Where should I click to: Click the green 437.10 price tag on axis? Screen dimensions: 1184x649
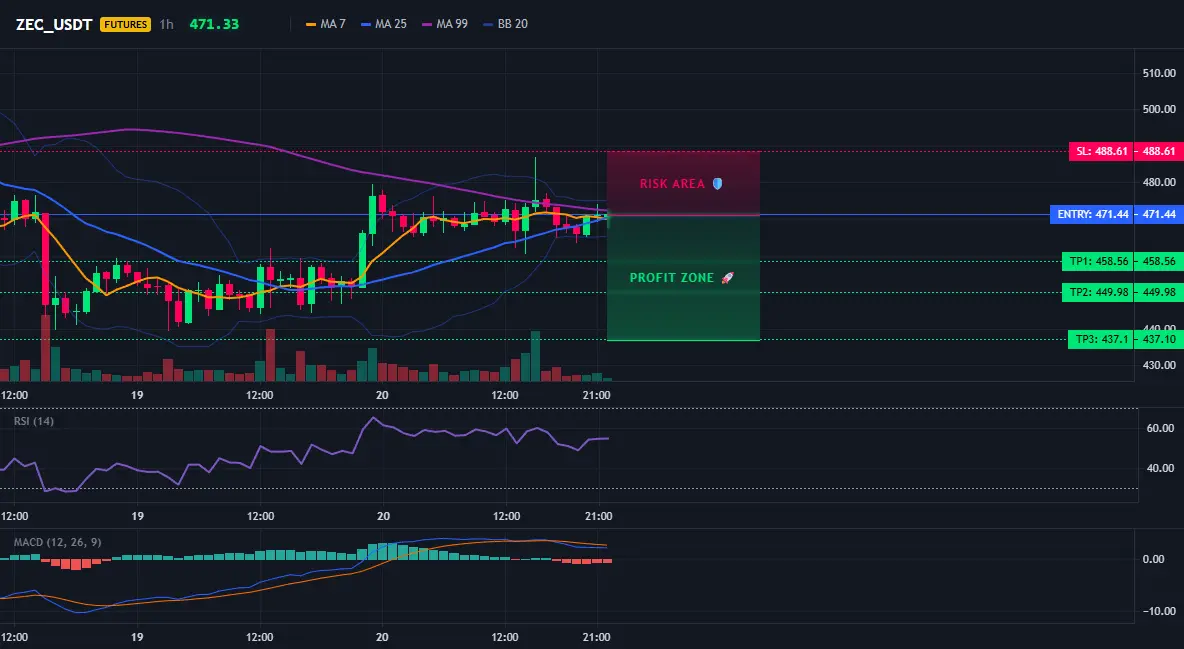click(x=1159, y=339)
